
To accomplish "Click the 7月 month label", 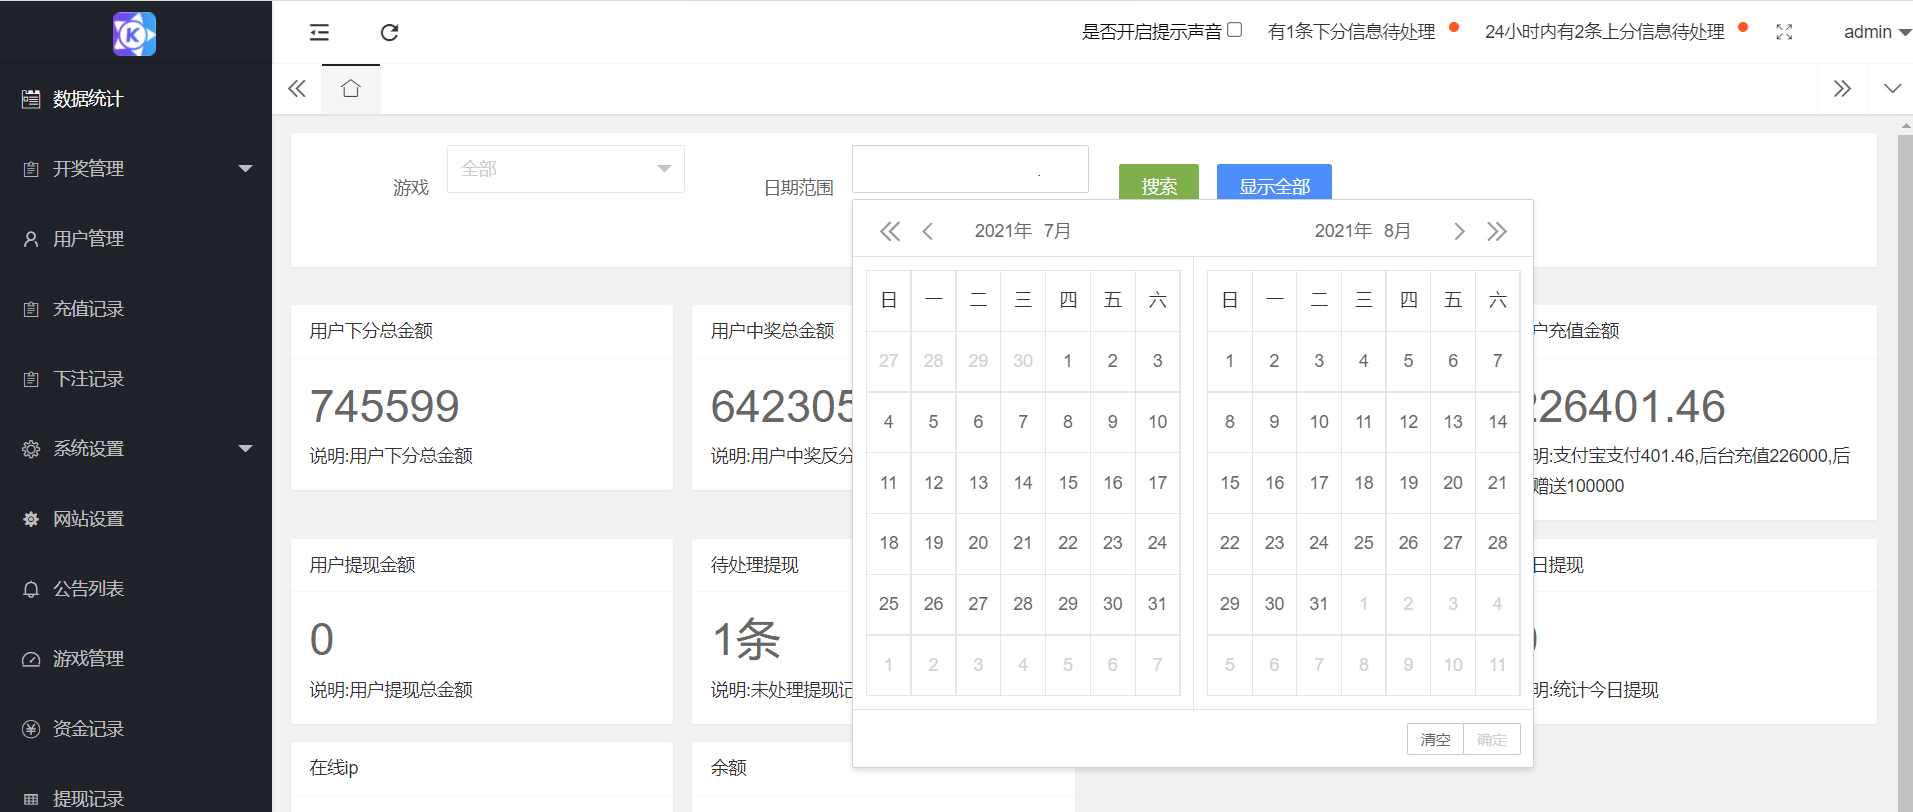I will pyautogui.click(x=1057, y=231).
